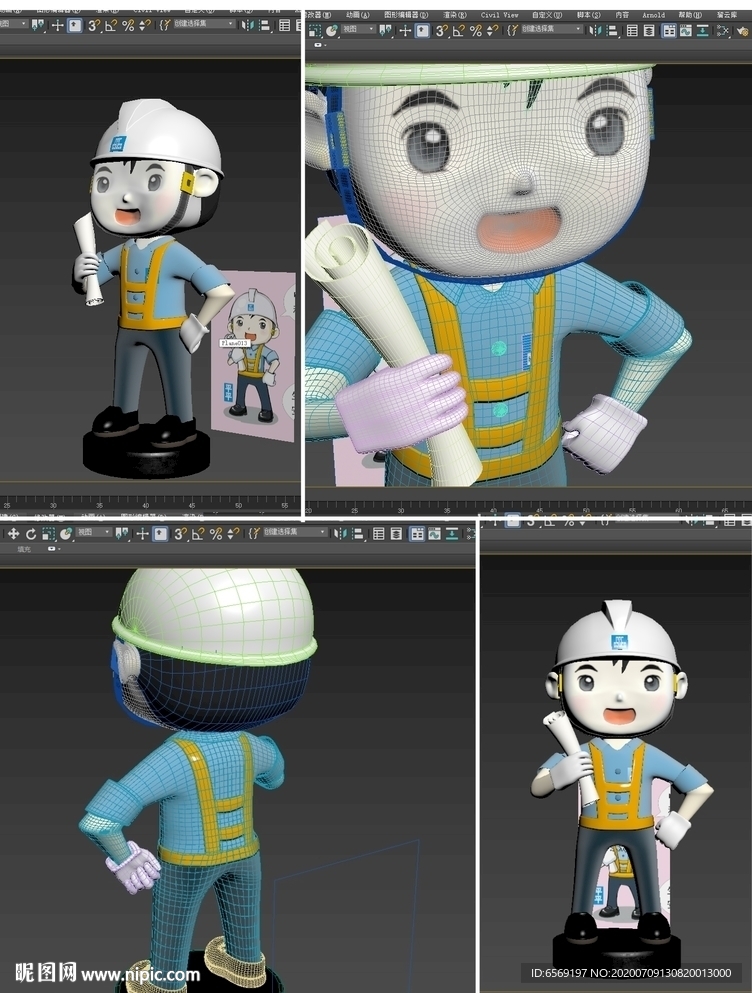Image resolution: width=752 pixels, height=993 pixels.
Task: Toggle percent snap in the top-right panel
Action: 476,30
